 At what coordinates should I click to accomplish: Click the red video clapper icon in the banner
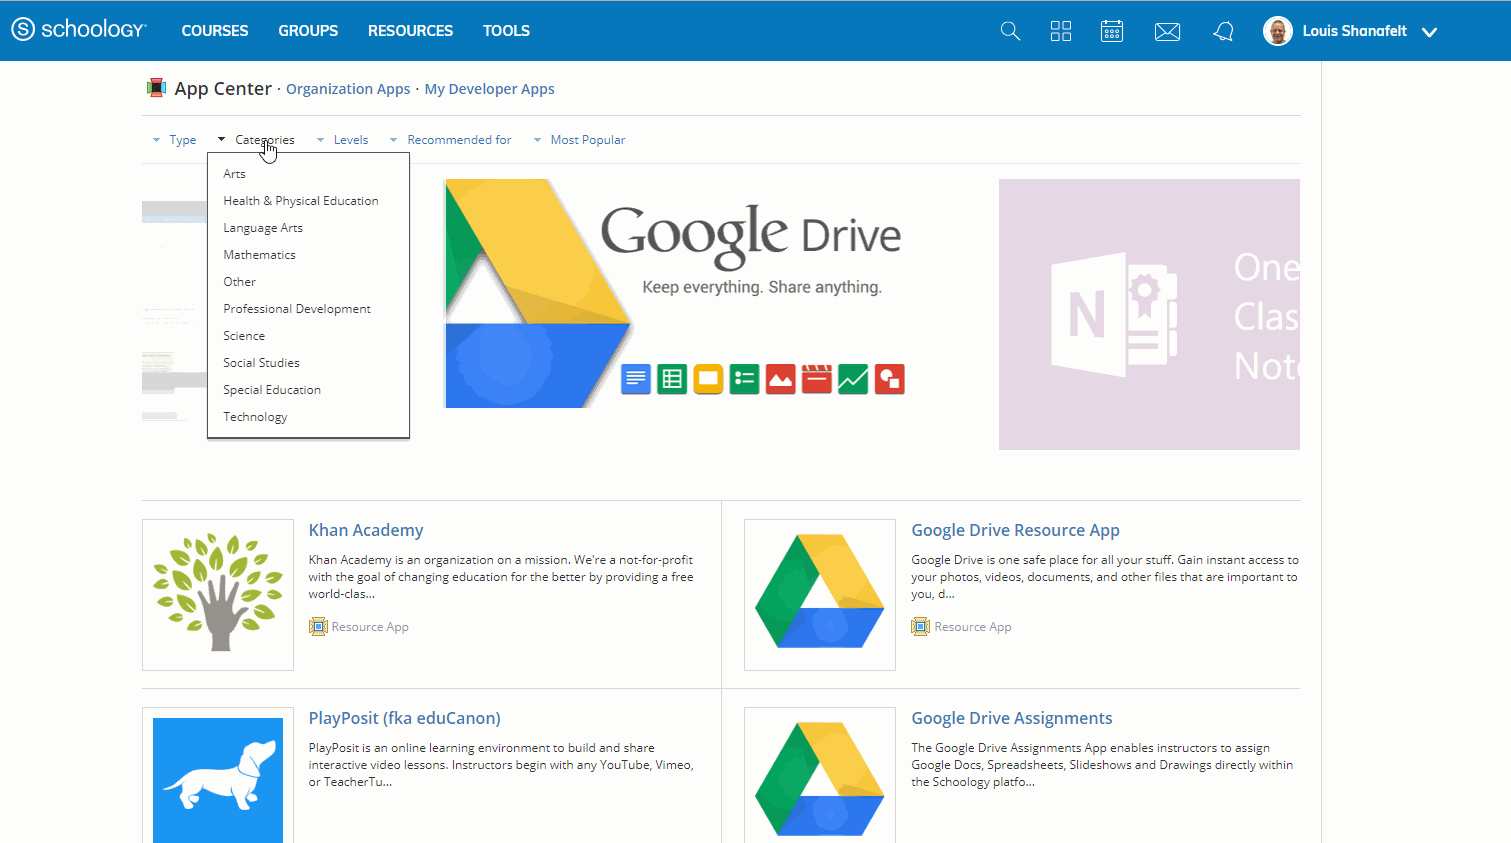coord(817,379)
